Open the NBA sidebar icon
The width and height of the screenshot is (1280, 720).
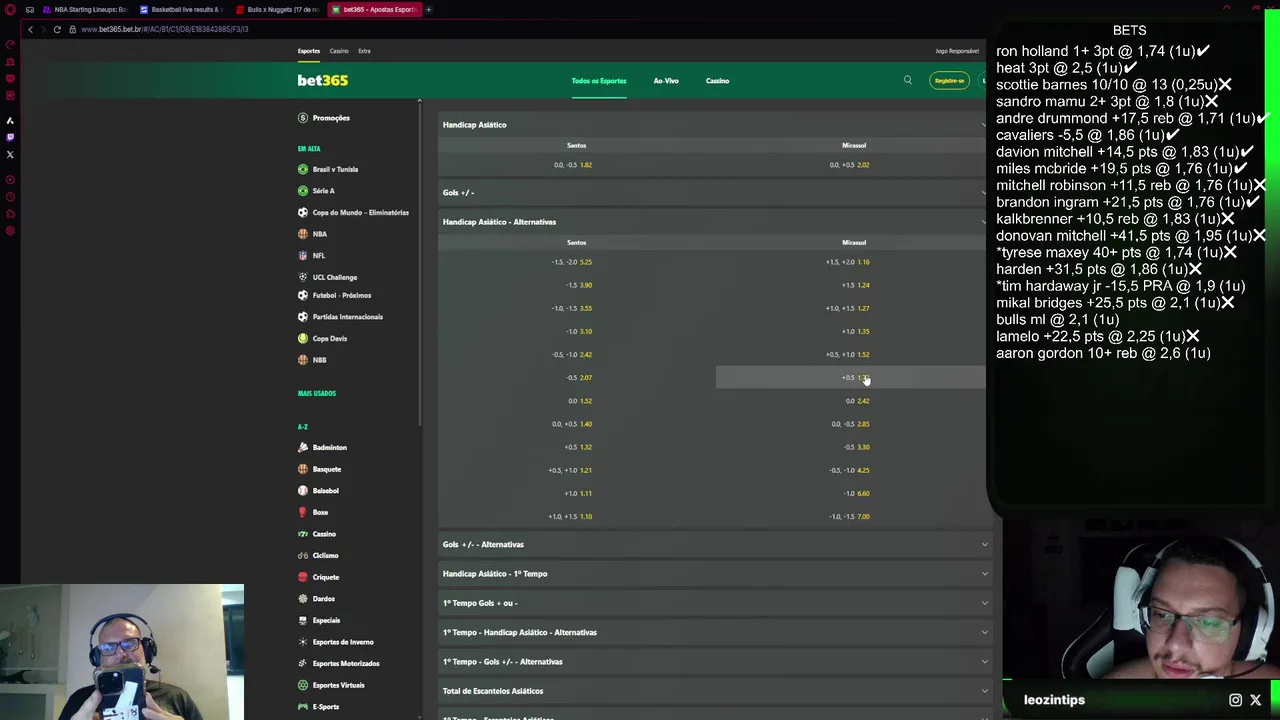303,234
